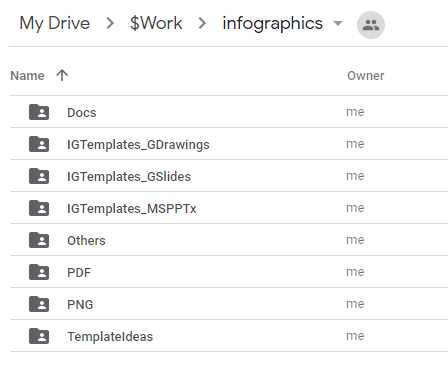Select the Others folder icon

[x=39, y=240]
